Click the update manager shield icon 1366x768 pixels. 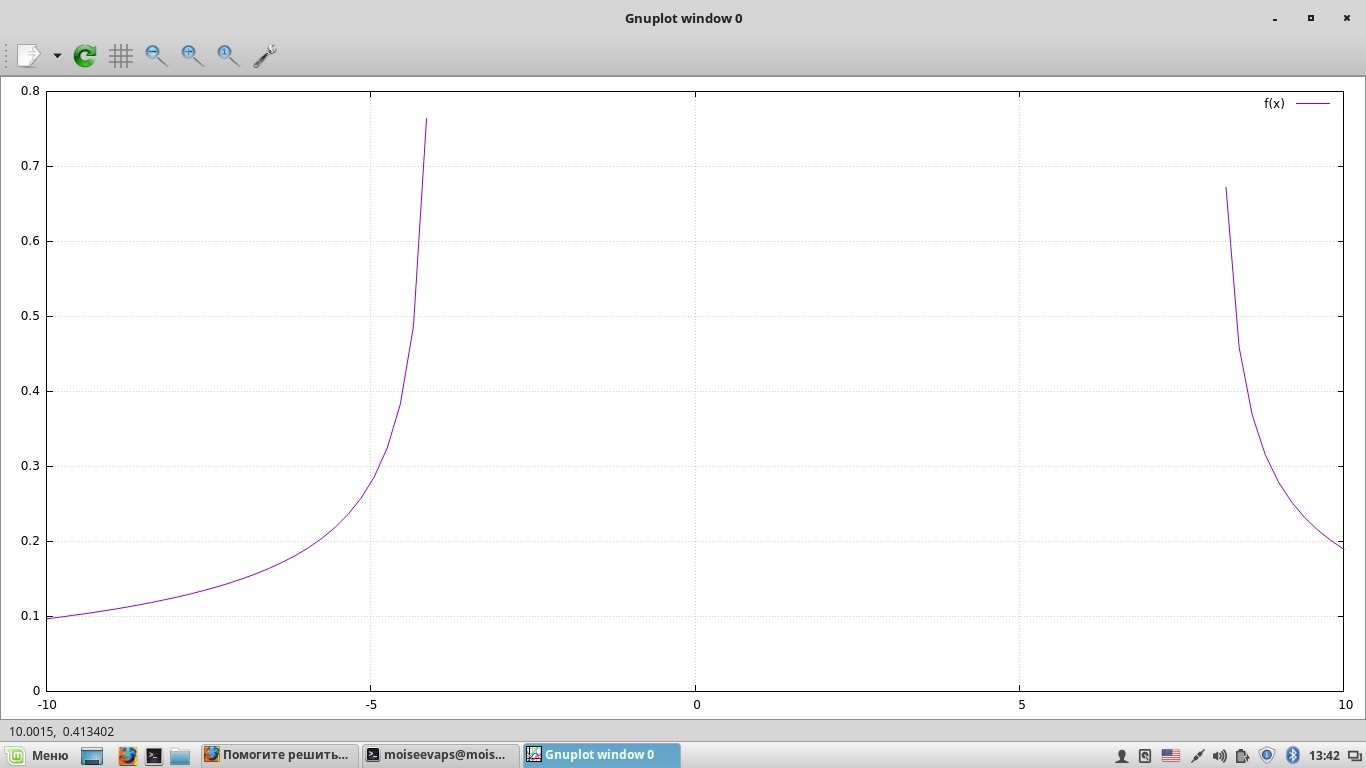tap(1267, 756)
